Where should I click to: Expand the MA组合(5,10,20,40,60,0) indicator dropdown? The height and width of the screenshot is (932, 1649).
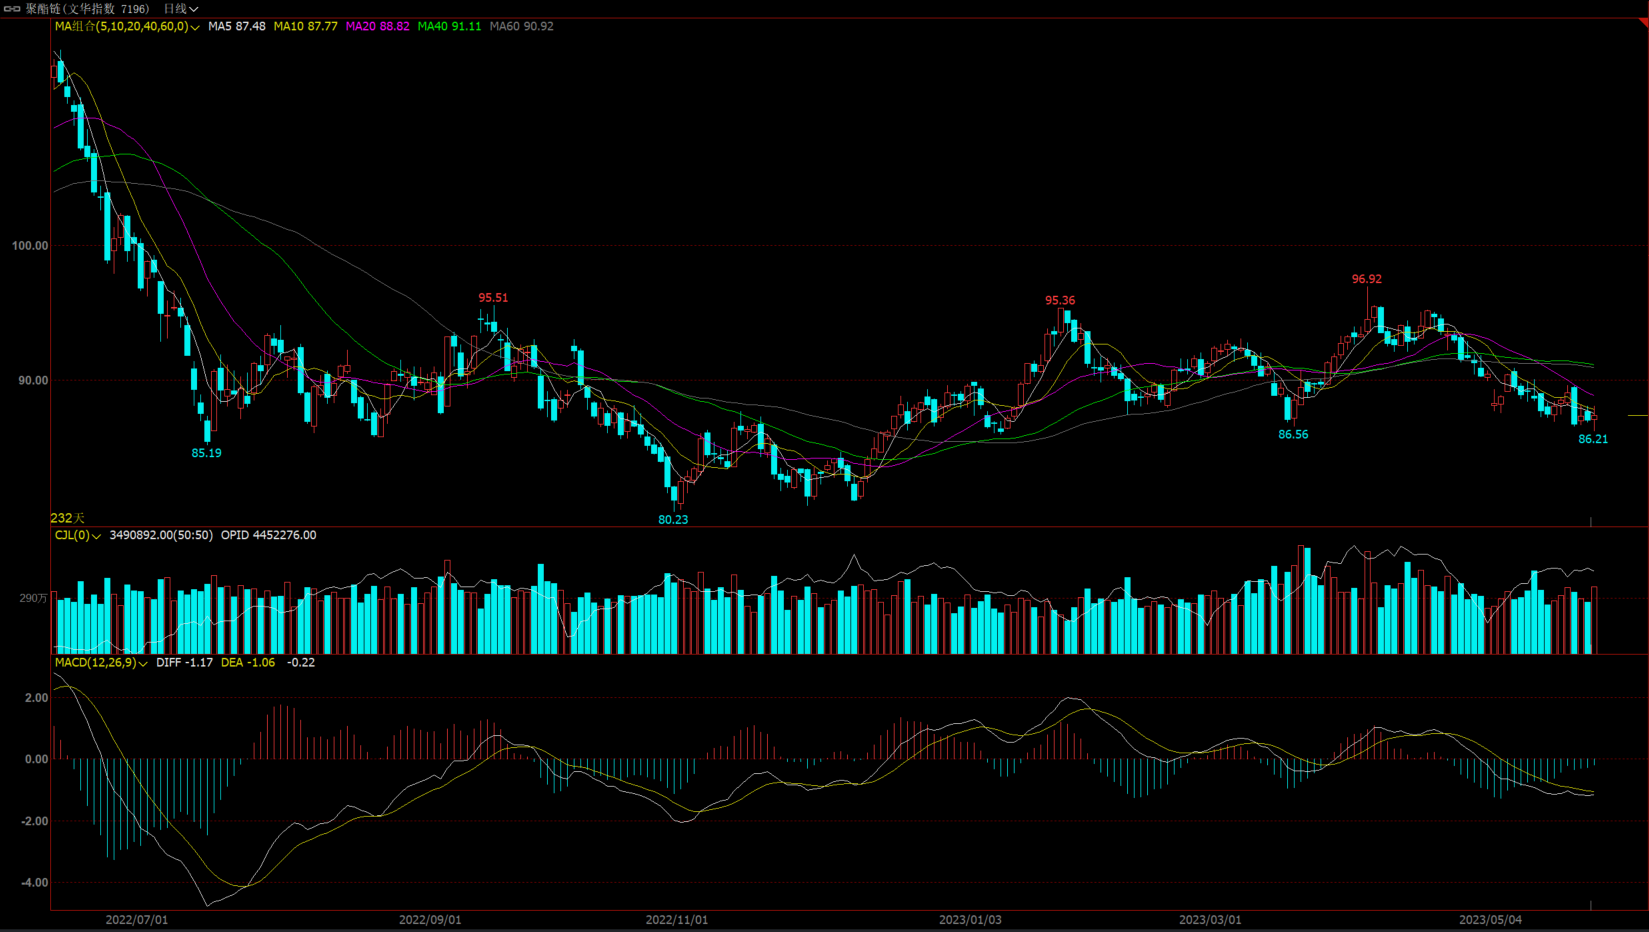click(x=195, y=27)
